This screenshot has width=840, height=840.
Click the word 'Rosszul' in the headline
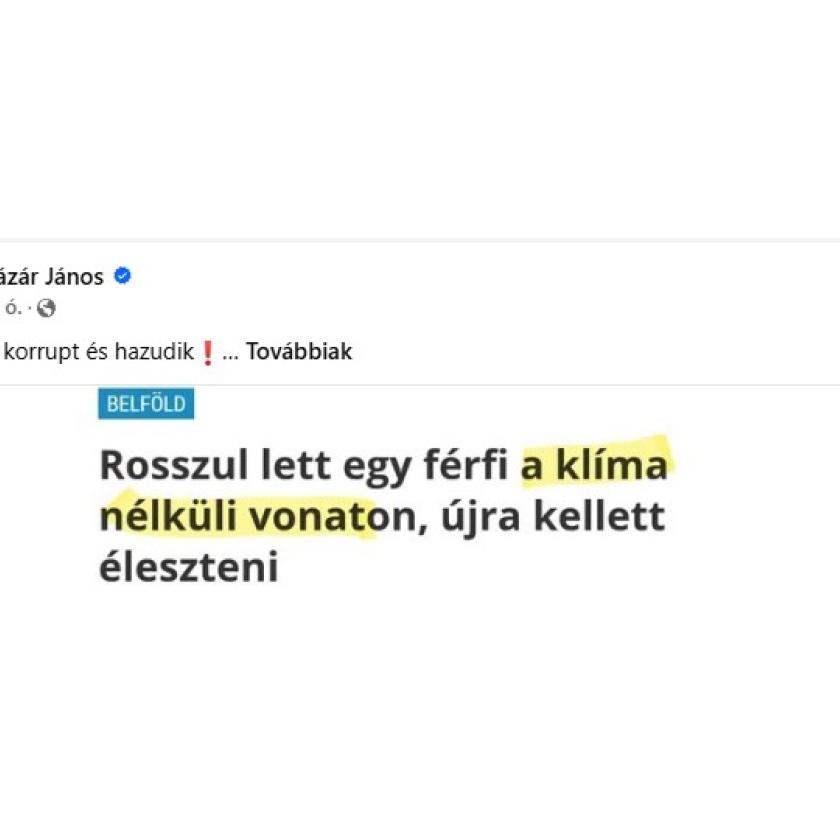[166, 467]
